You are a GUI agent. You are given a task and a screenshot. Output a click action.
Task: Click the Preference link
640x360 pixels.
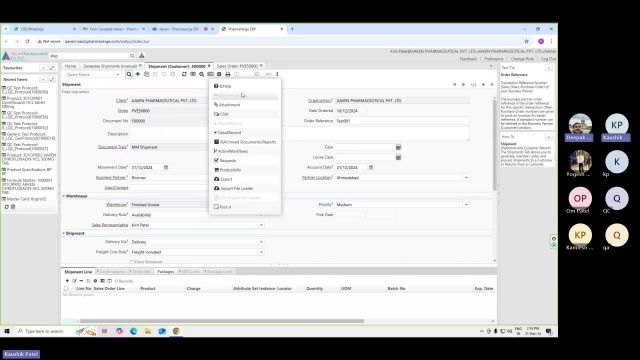(493, 59)
